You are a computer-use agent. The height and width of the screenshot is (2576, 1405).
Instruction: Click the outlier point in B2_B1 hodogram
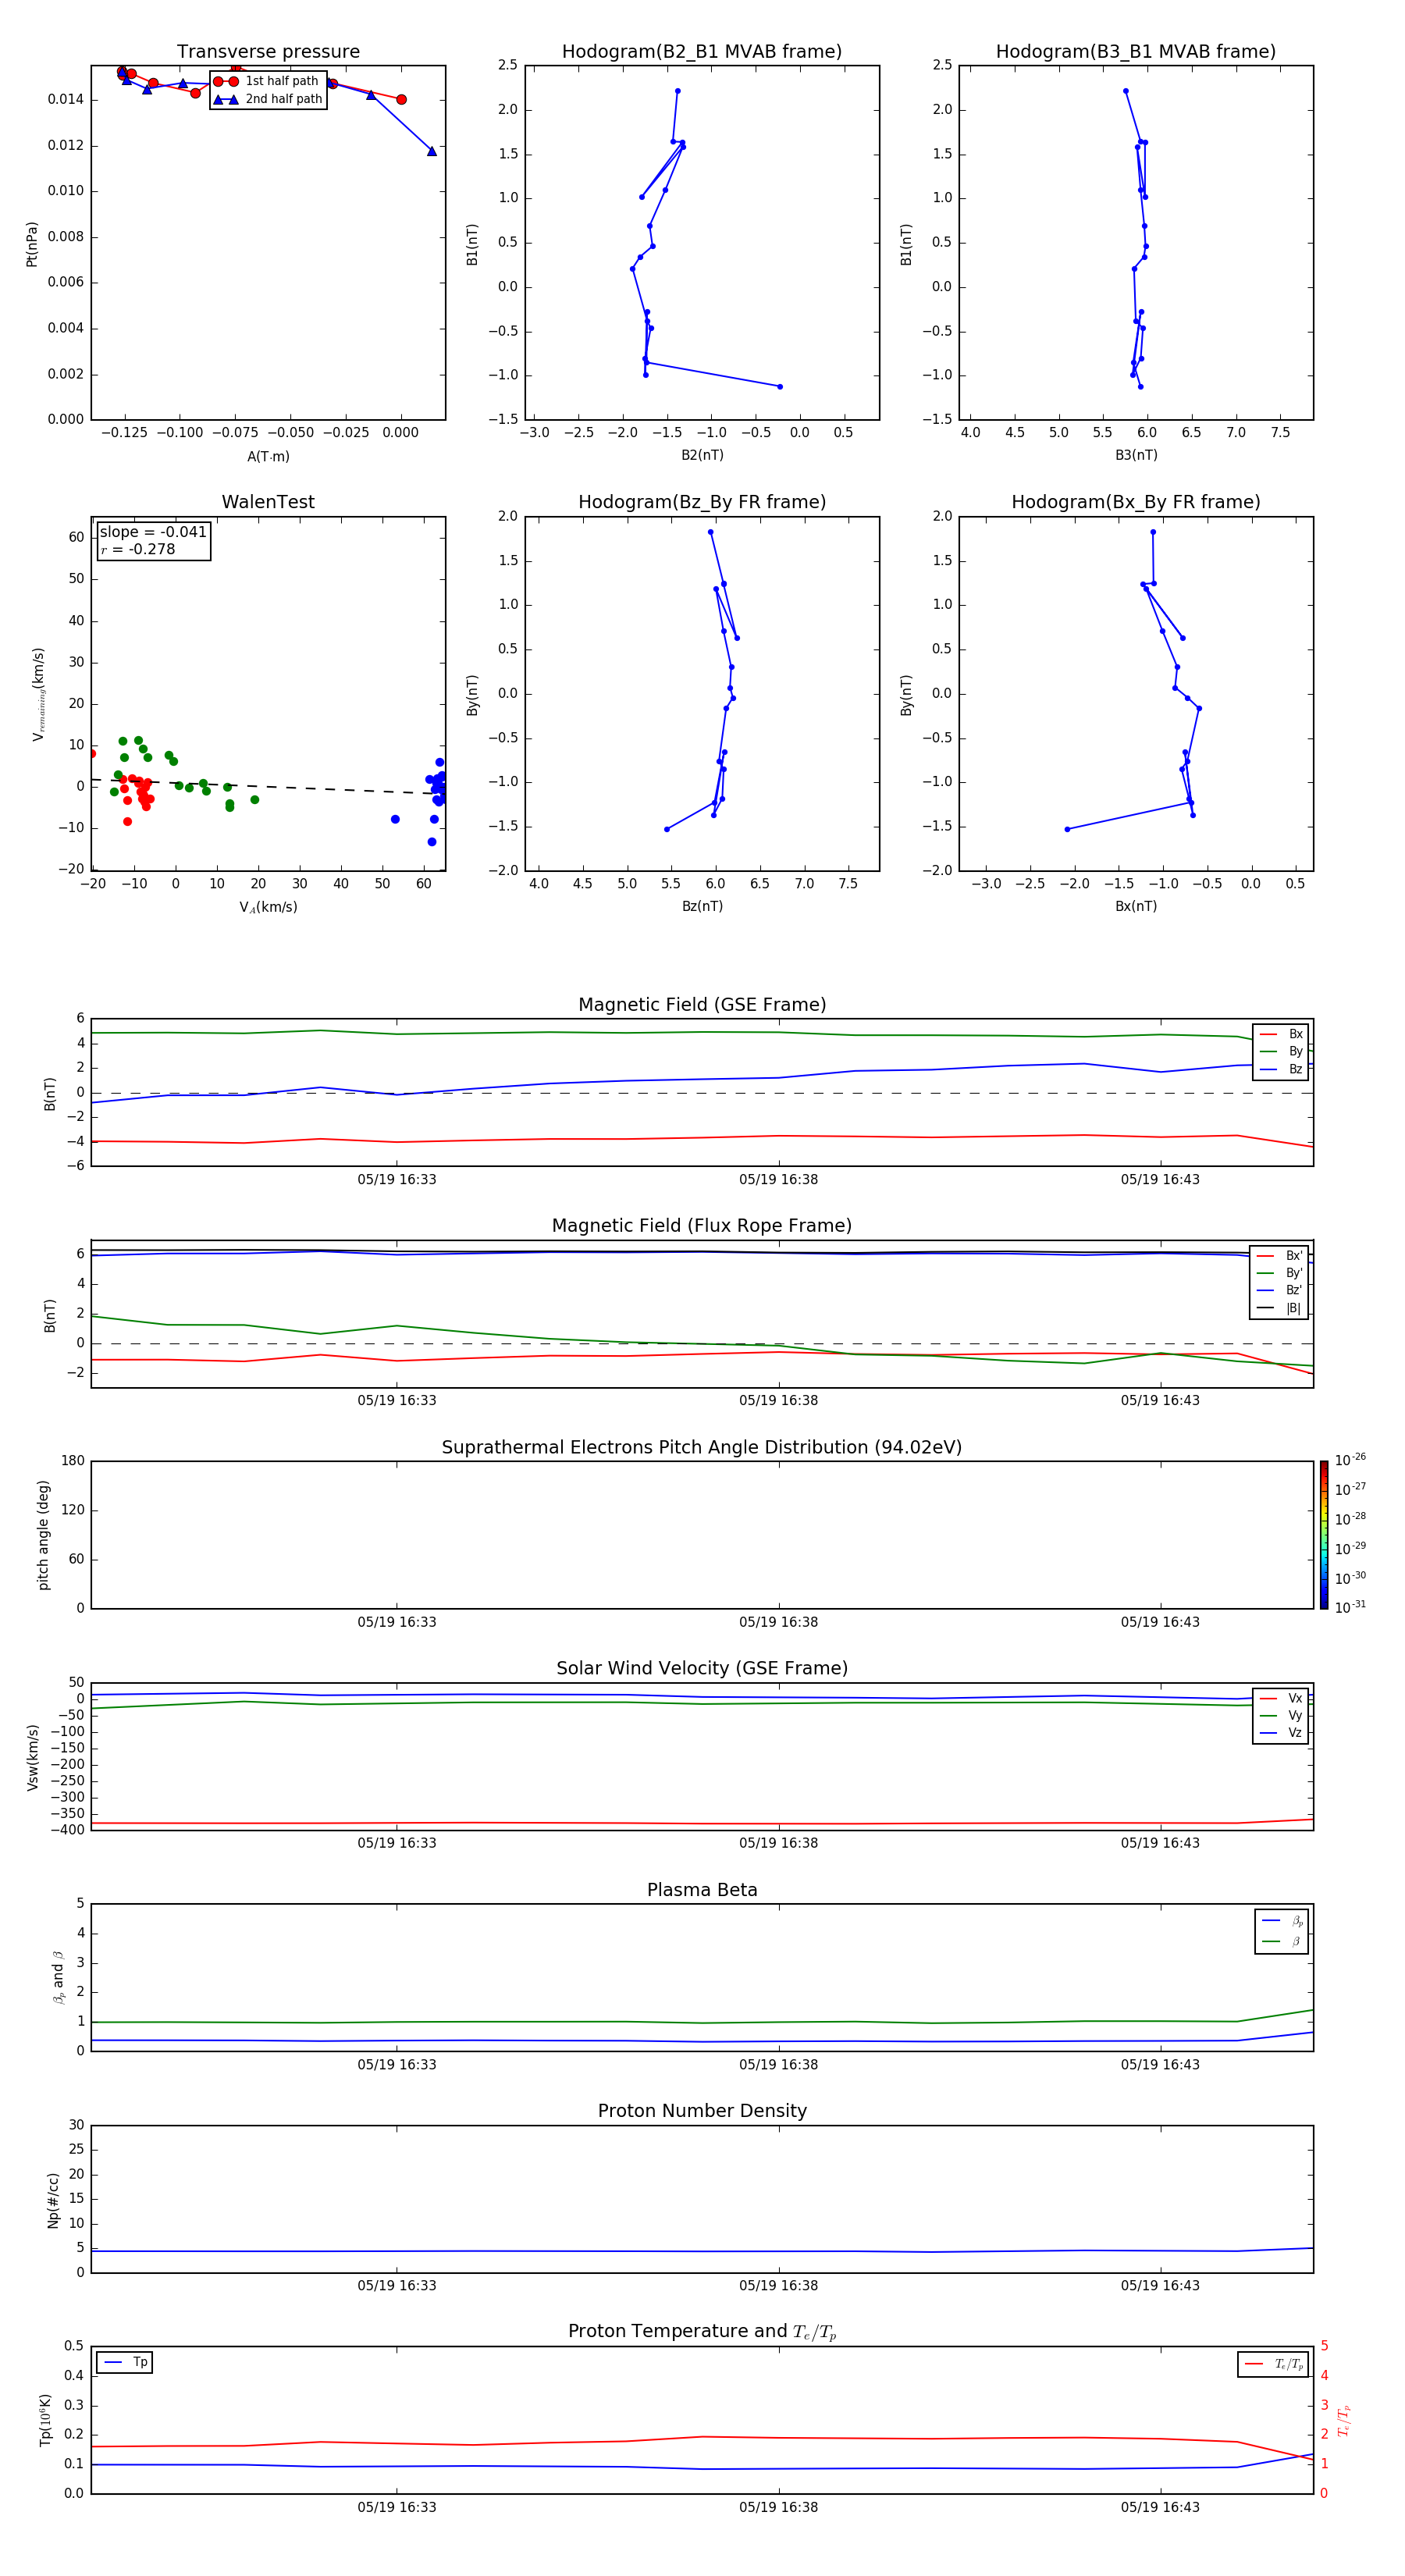coord(780,386)
